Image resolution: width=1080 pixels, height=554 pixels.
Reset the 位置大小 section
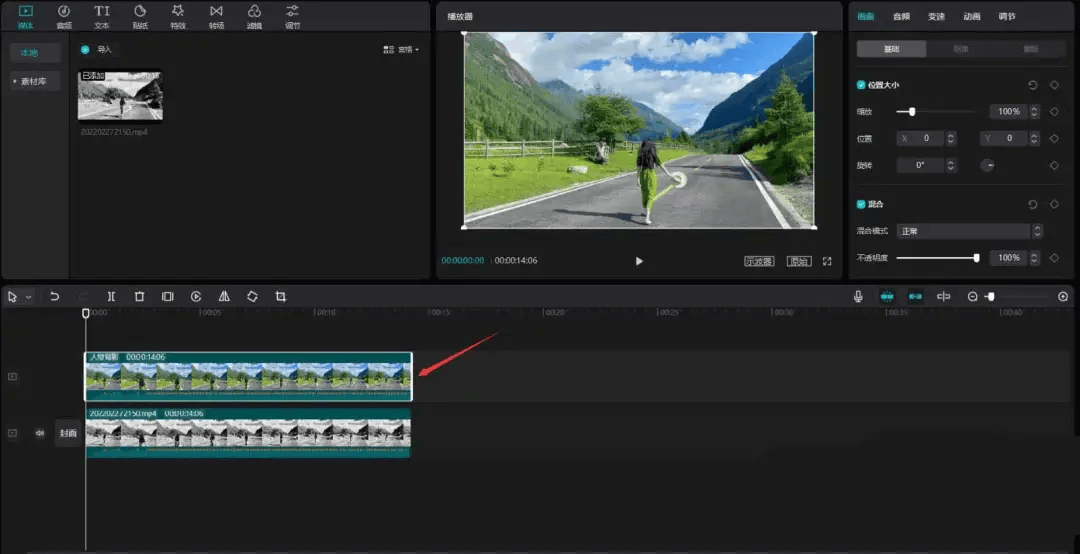1032,85
